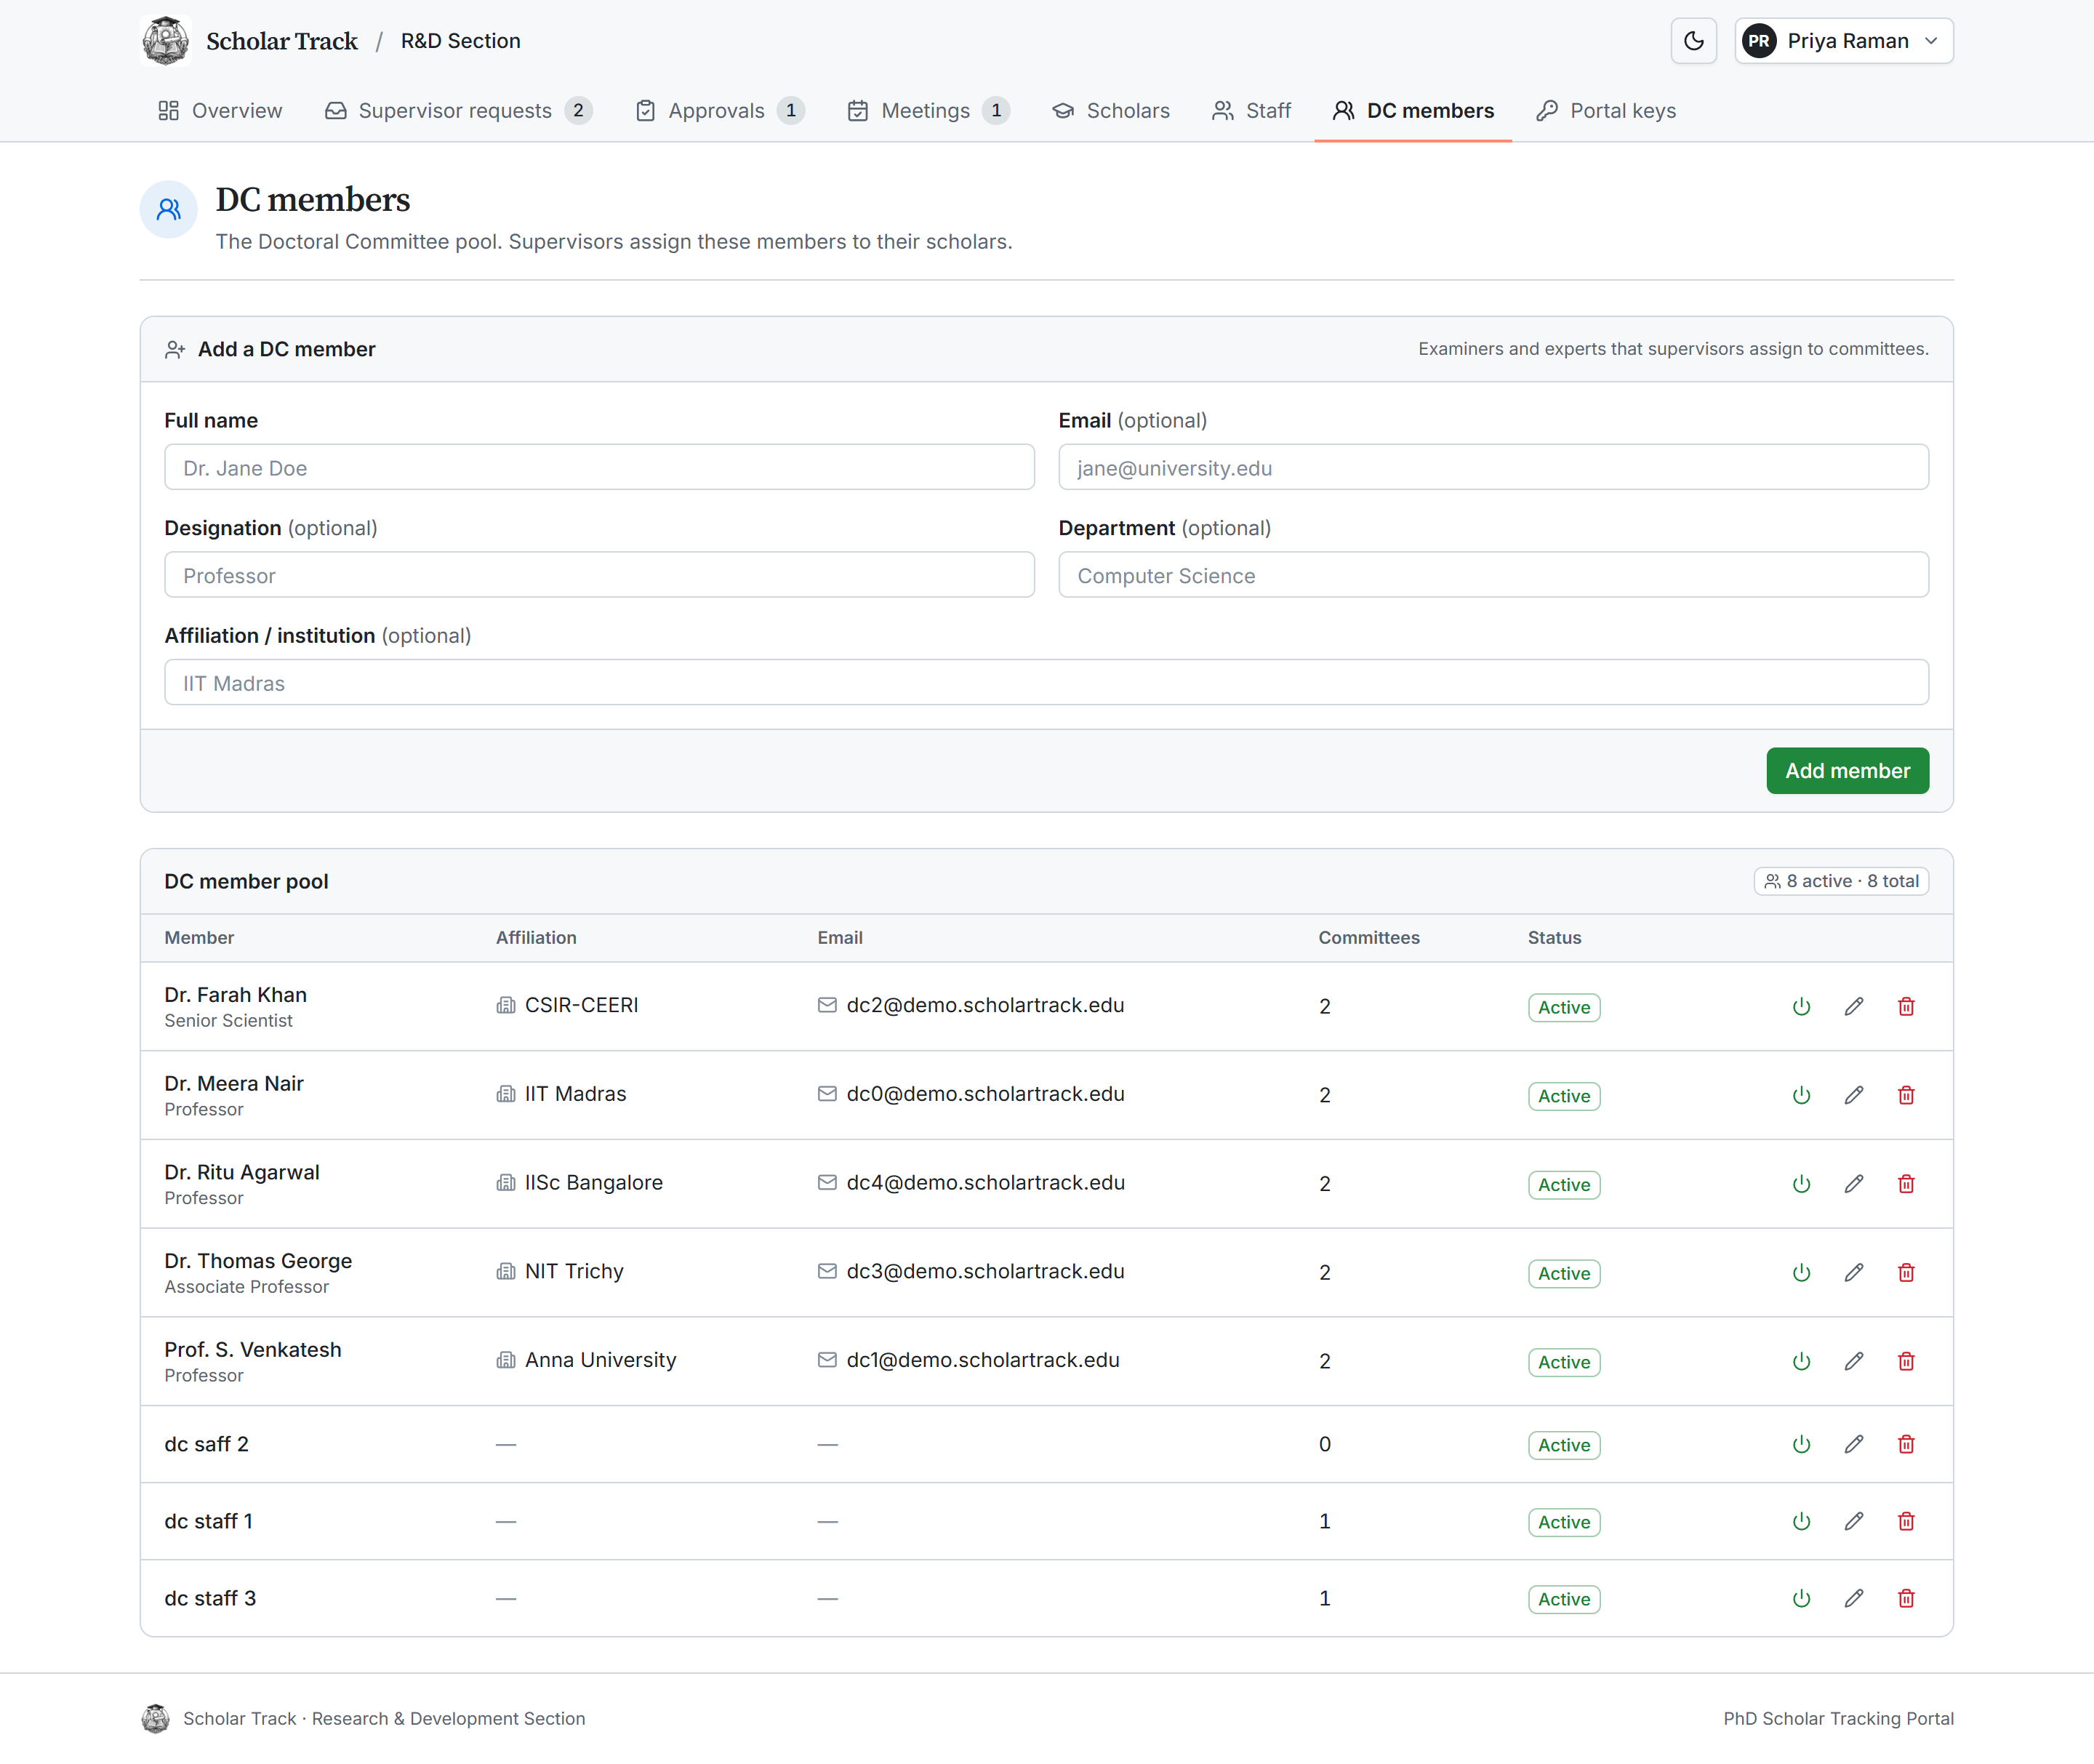
Task: Delete Dr. Ritu Agarwal using trash icon
Action: (x=1906, y=1184)
